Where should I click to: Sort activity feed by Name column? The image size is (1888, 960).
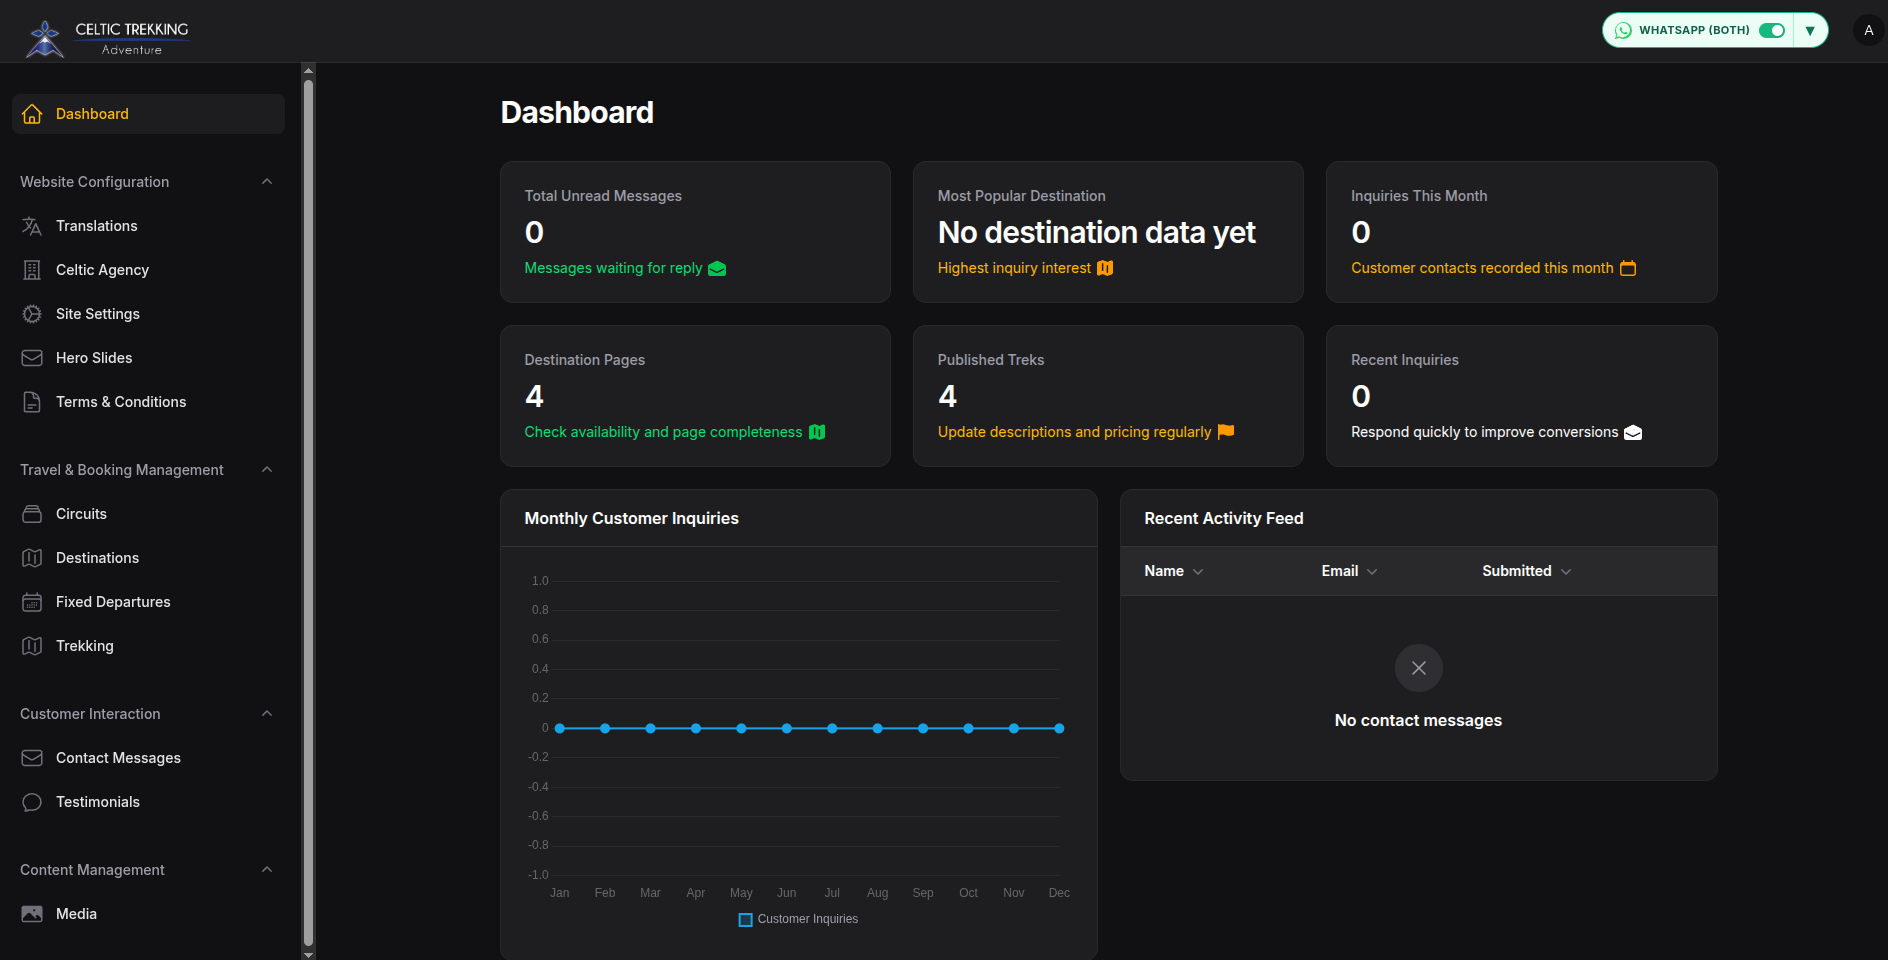pos(1174,571)
